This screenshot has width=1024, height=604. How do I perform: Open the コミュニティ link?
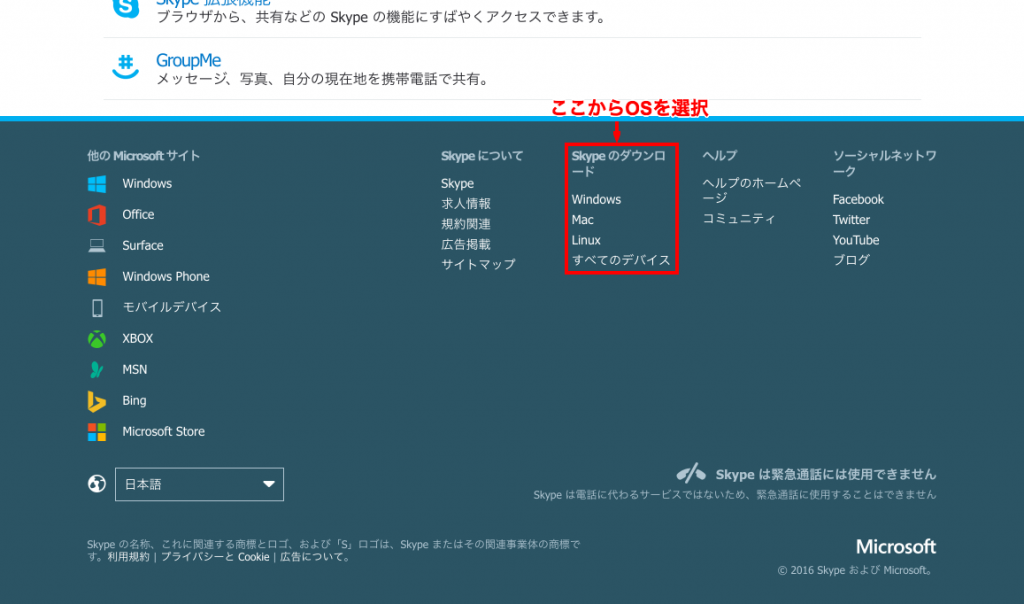739,219
